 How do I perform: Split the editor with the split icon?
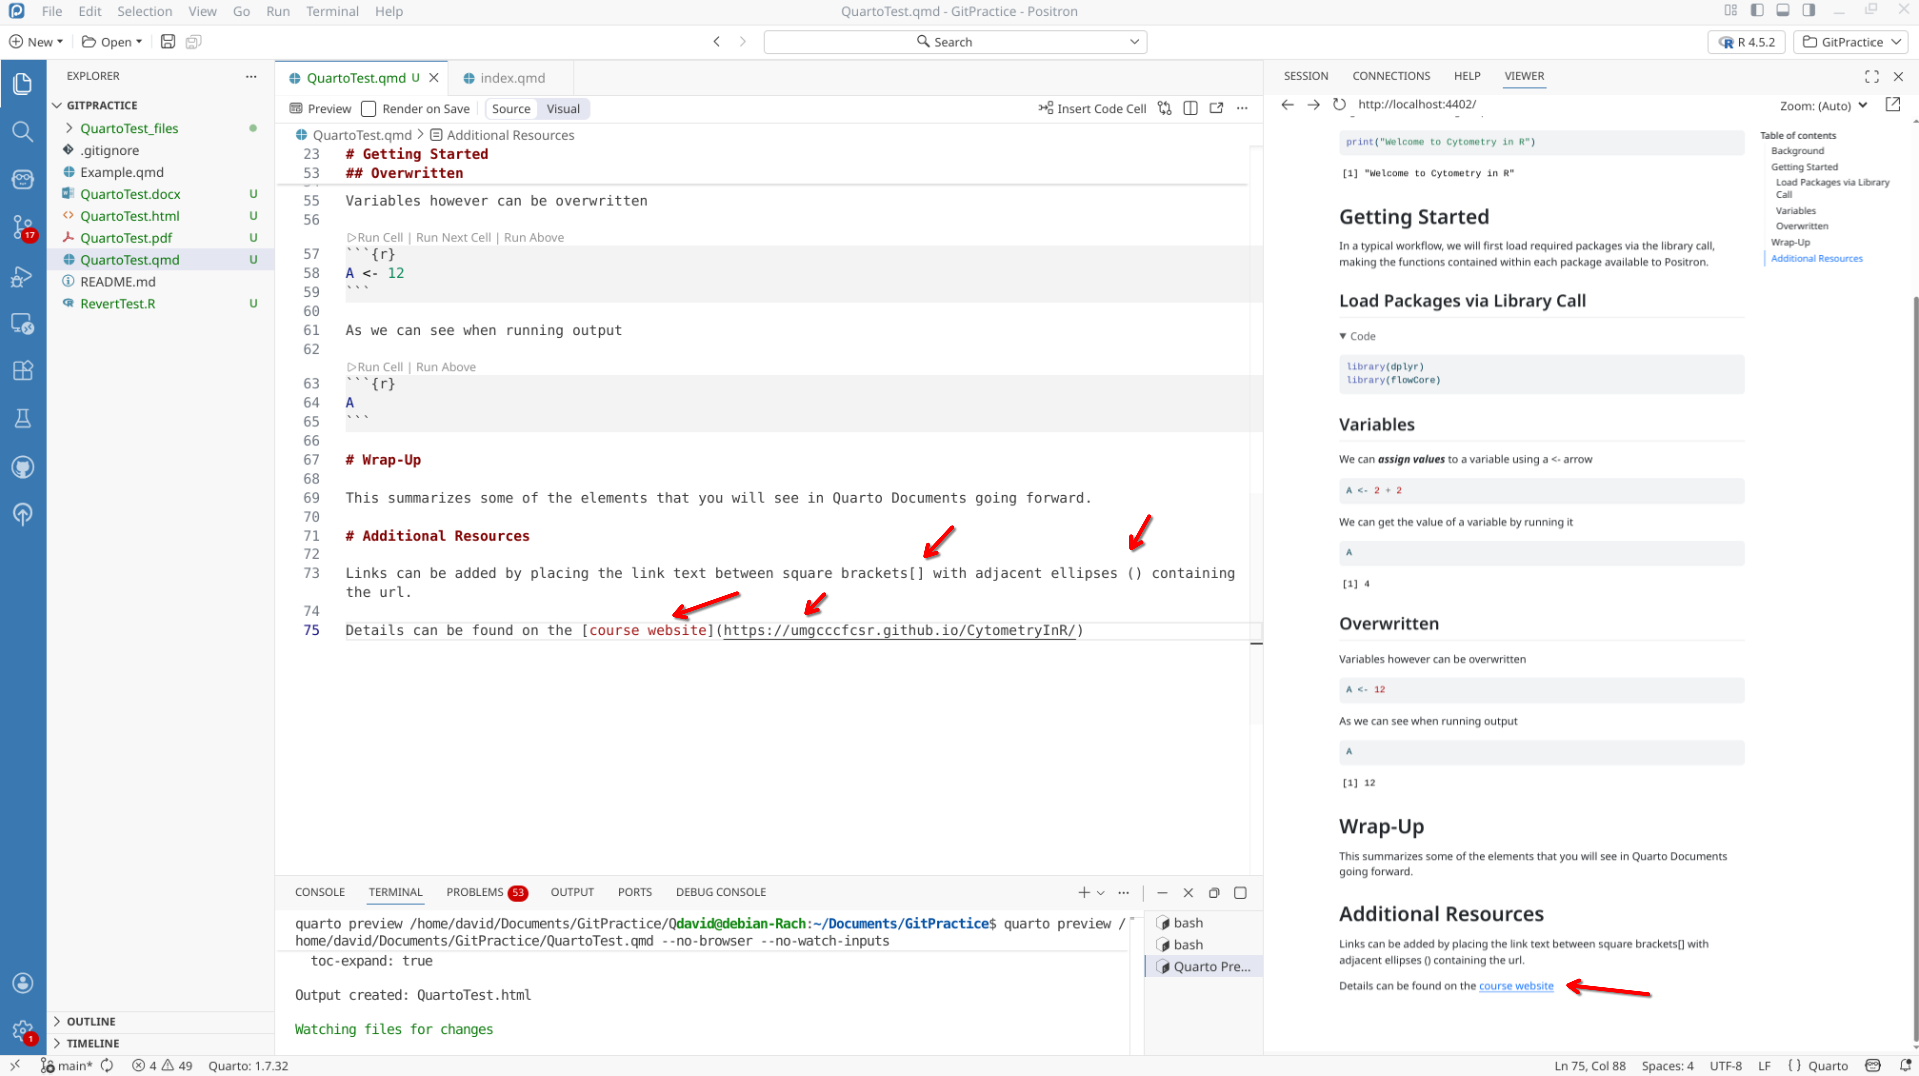click(1190, 109)
